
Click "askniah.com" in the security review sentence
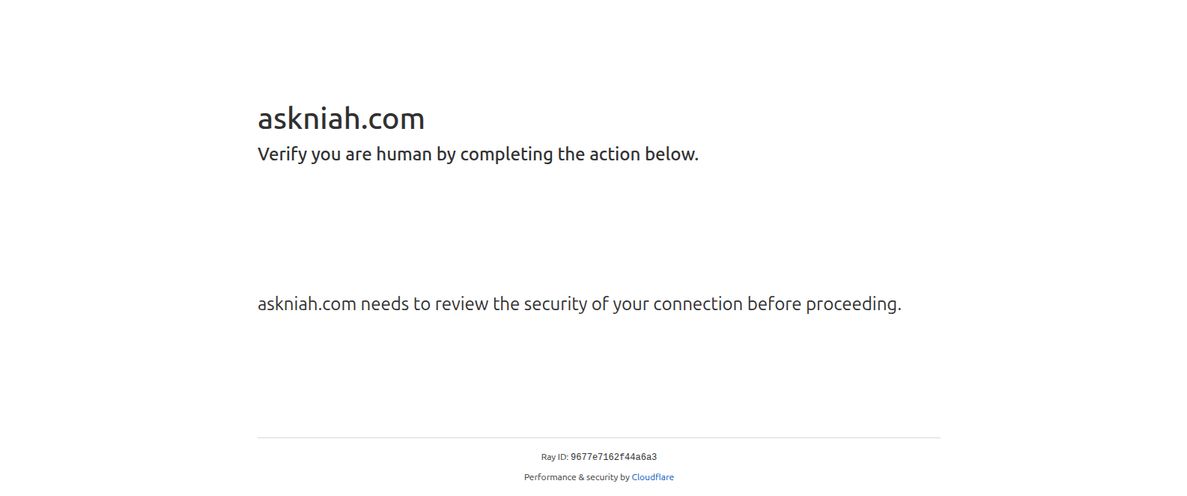(x=306, y=304)
